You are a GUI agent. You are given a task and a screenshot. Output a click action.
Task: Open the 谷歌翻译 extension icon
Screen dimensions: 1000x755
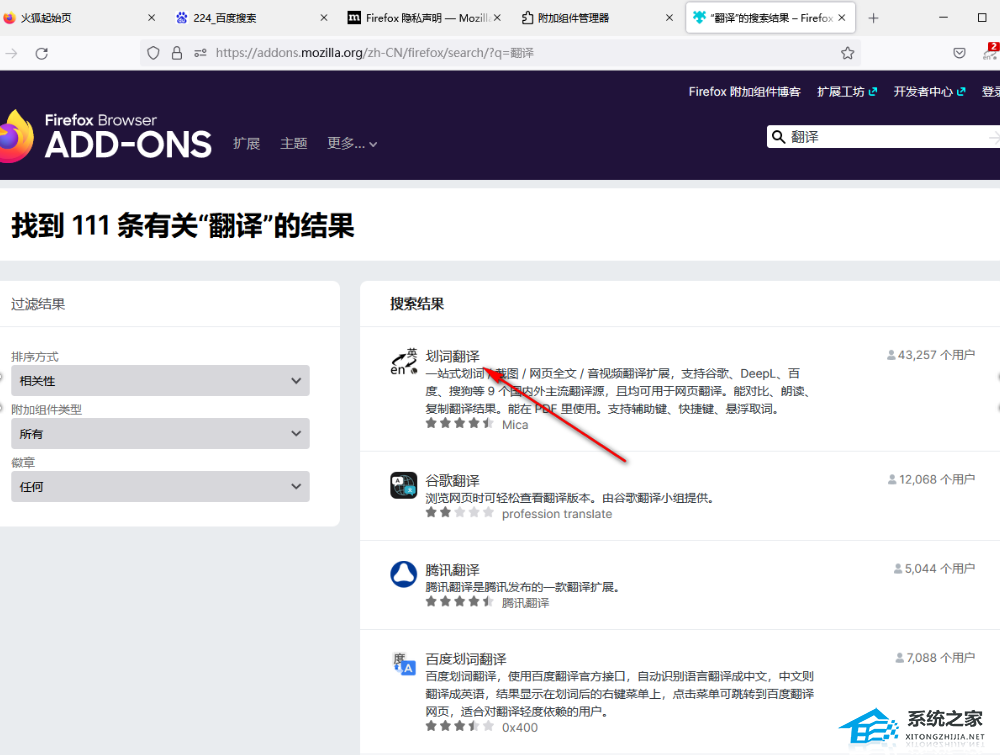(x=404, y=485)
